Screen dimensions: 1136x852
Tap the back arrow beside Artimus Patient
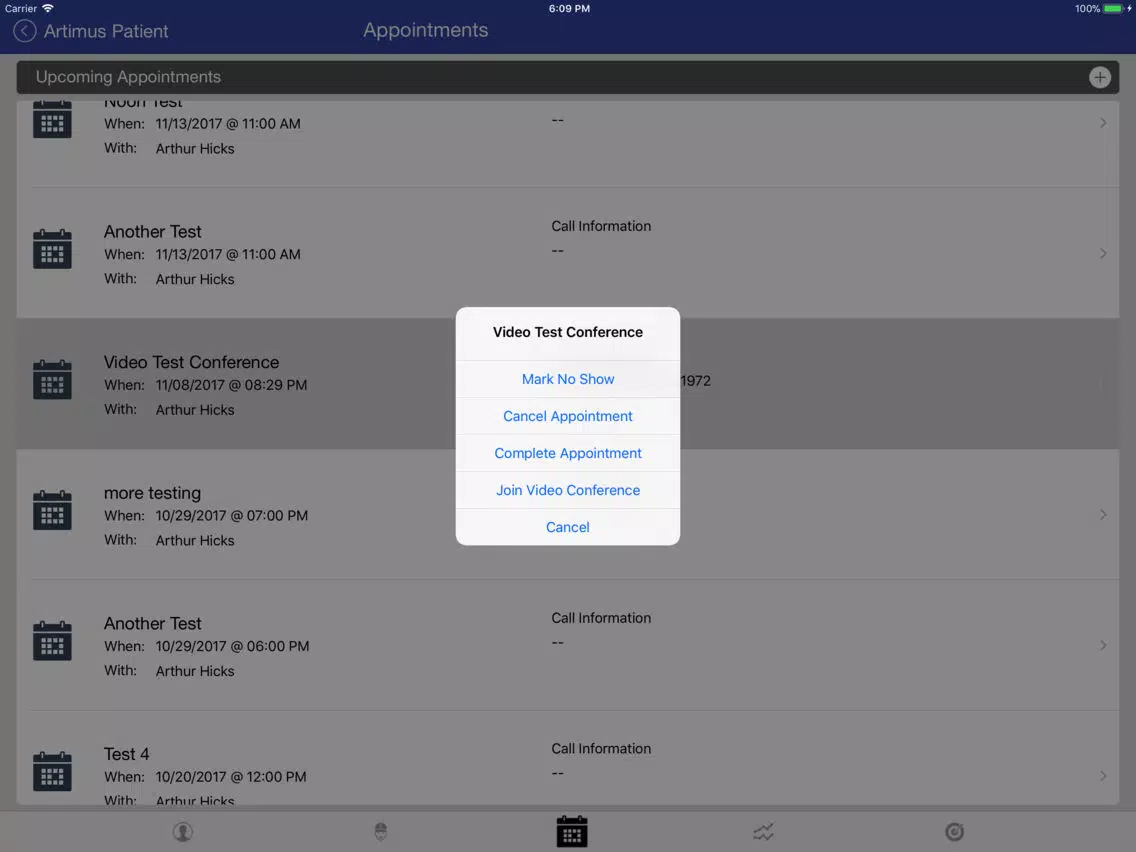point(25,31)
